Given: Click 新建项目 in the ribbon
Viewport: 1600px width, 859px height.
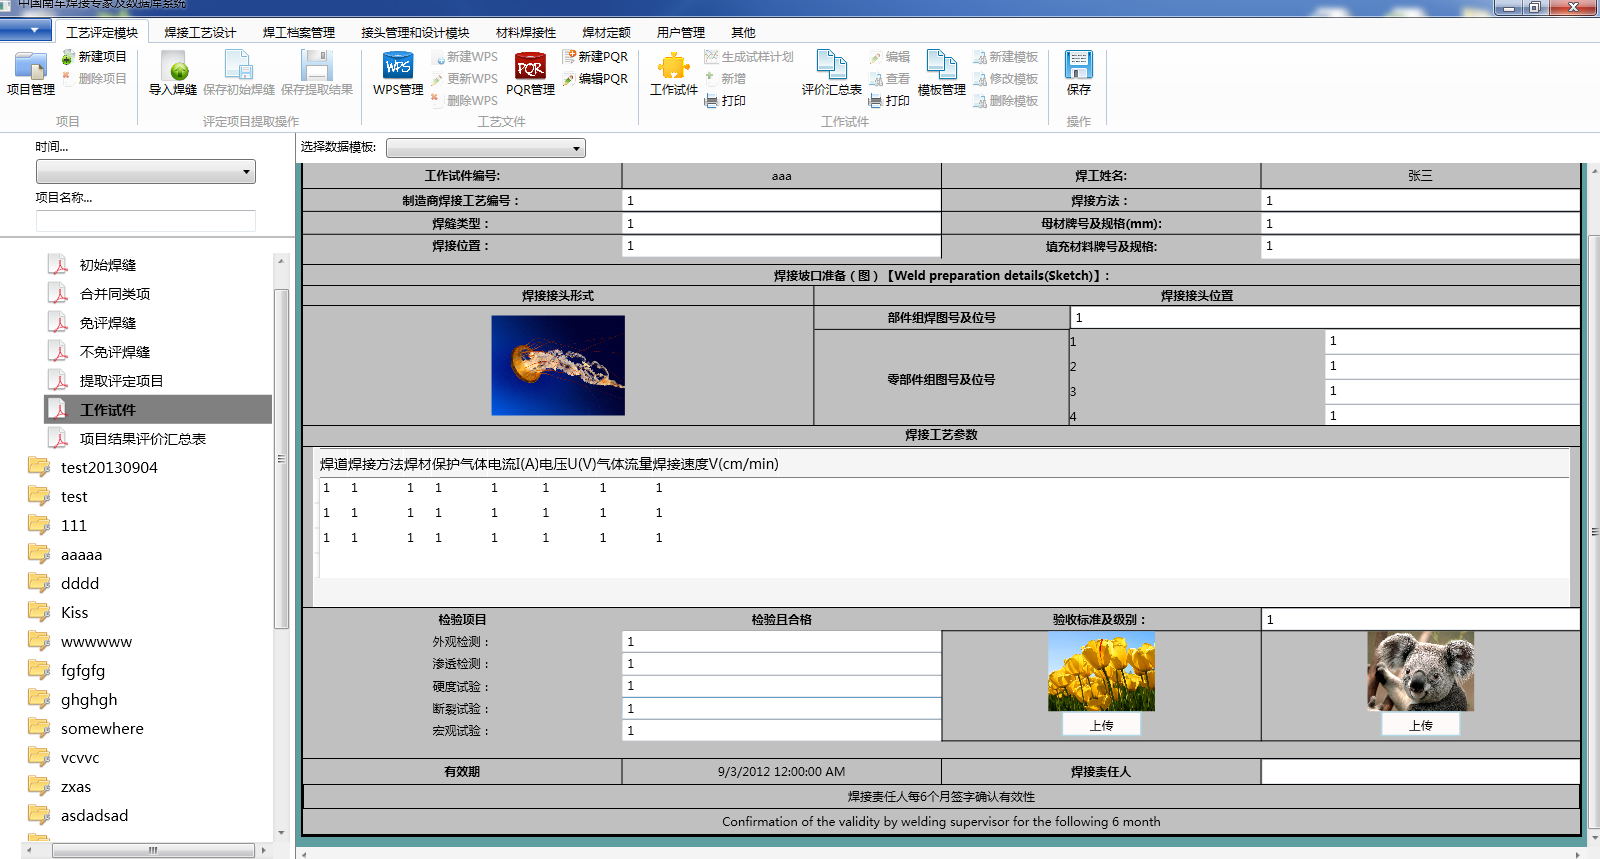Looking at the screenshot, I should click(95, 57).
